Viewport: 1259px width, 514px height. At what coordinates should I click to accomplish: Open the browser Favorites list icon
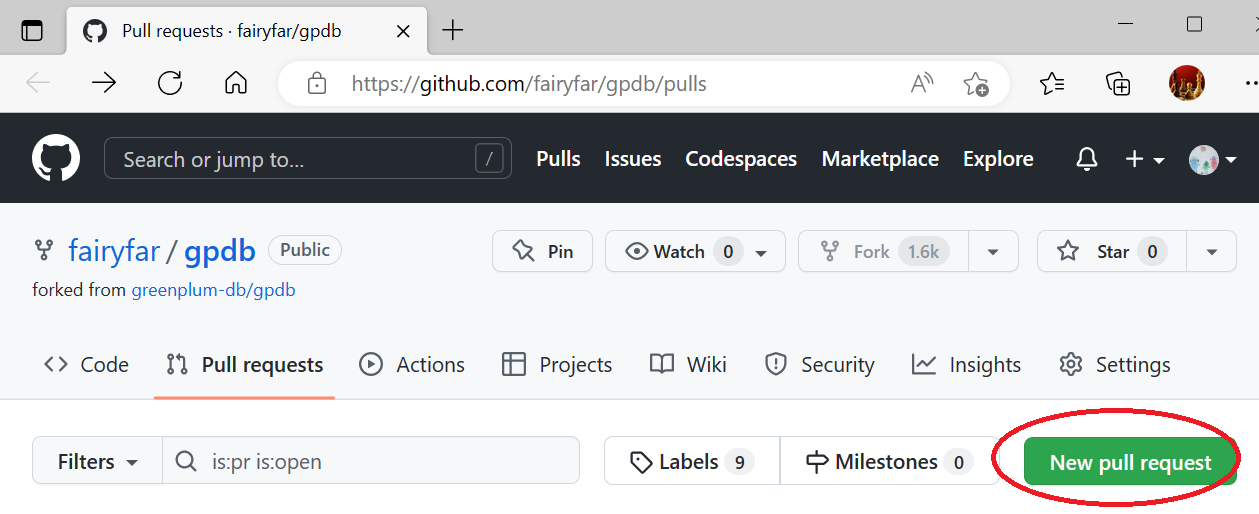(x=1052, y=83)
